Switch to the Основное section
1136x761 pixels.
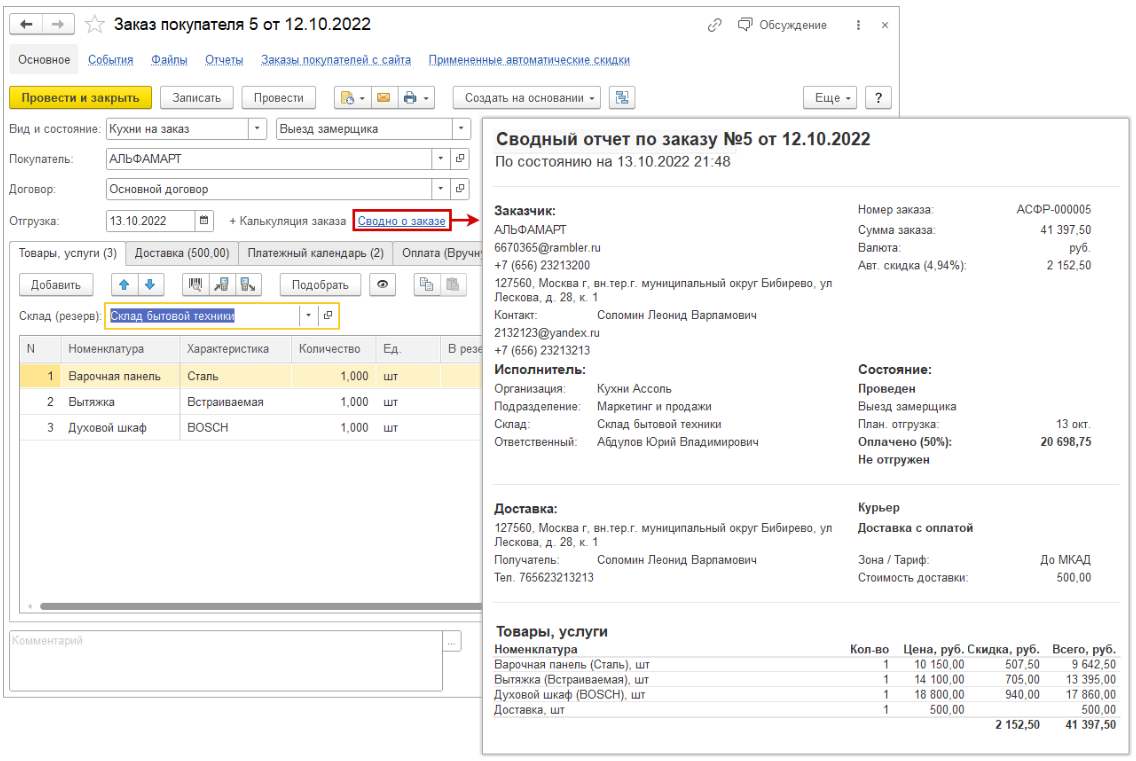coord(44,59)
